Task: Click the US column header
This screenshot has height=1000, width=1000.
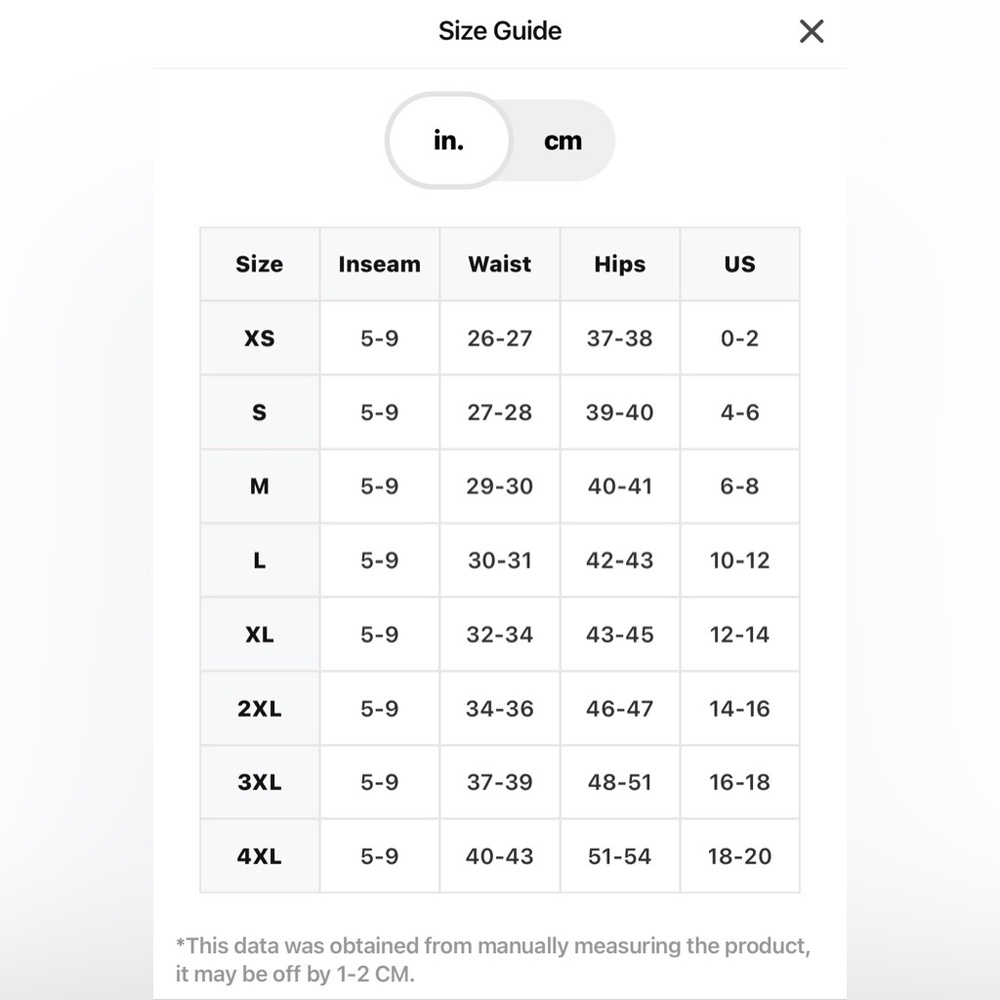Action: [740, 264]
